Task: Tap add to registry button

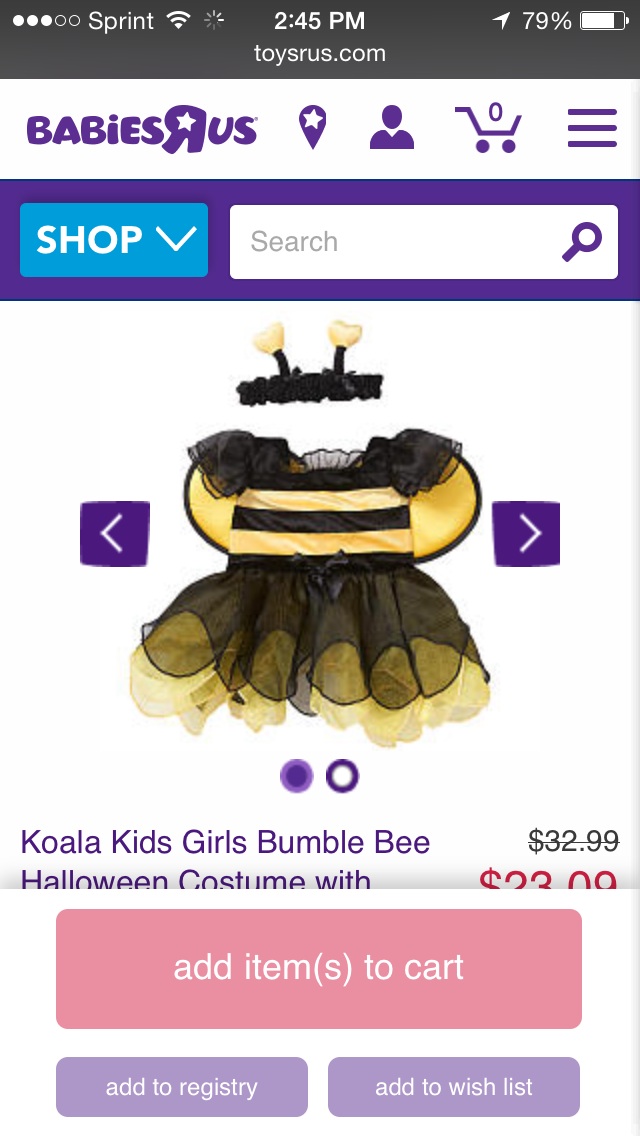Action: tap(182, 1087)
